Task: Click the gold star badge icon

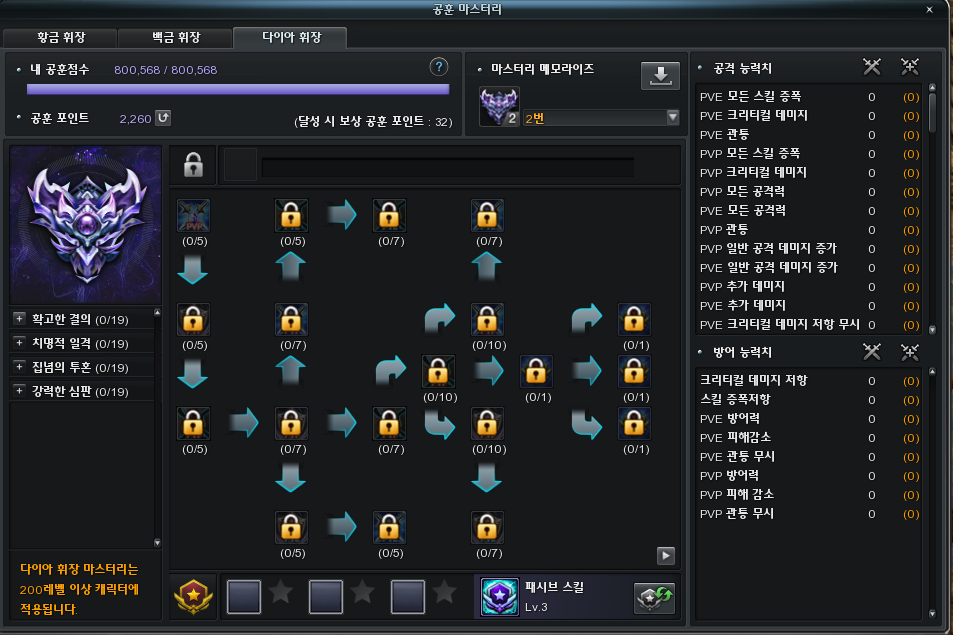Action: click(193, 597)
